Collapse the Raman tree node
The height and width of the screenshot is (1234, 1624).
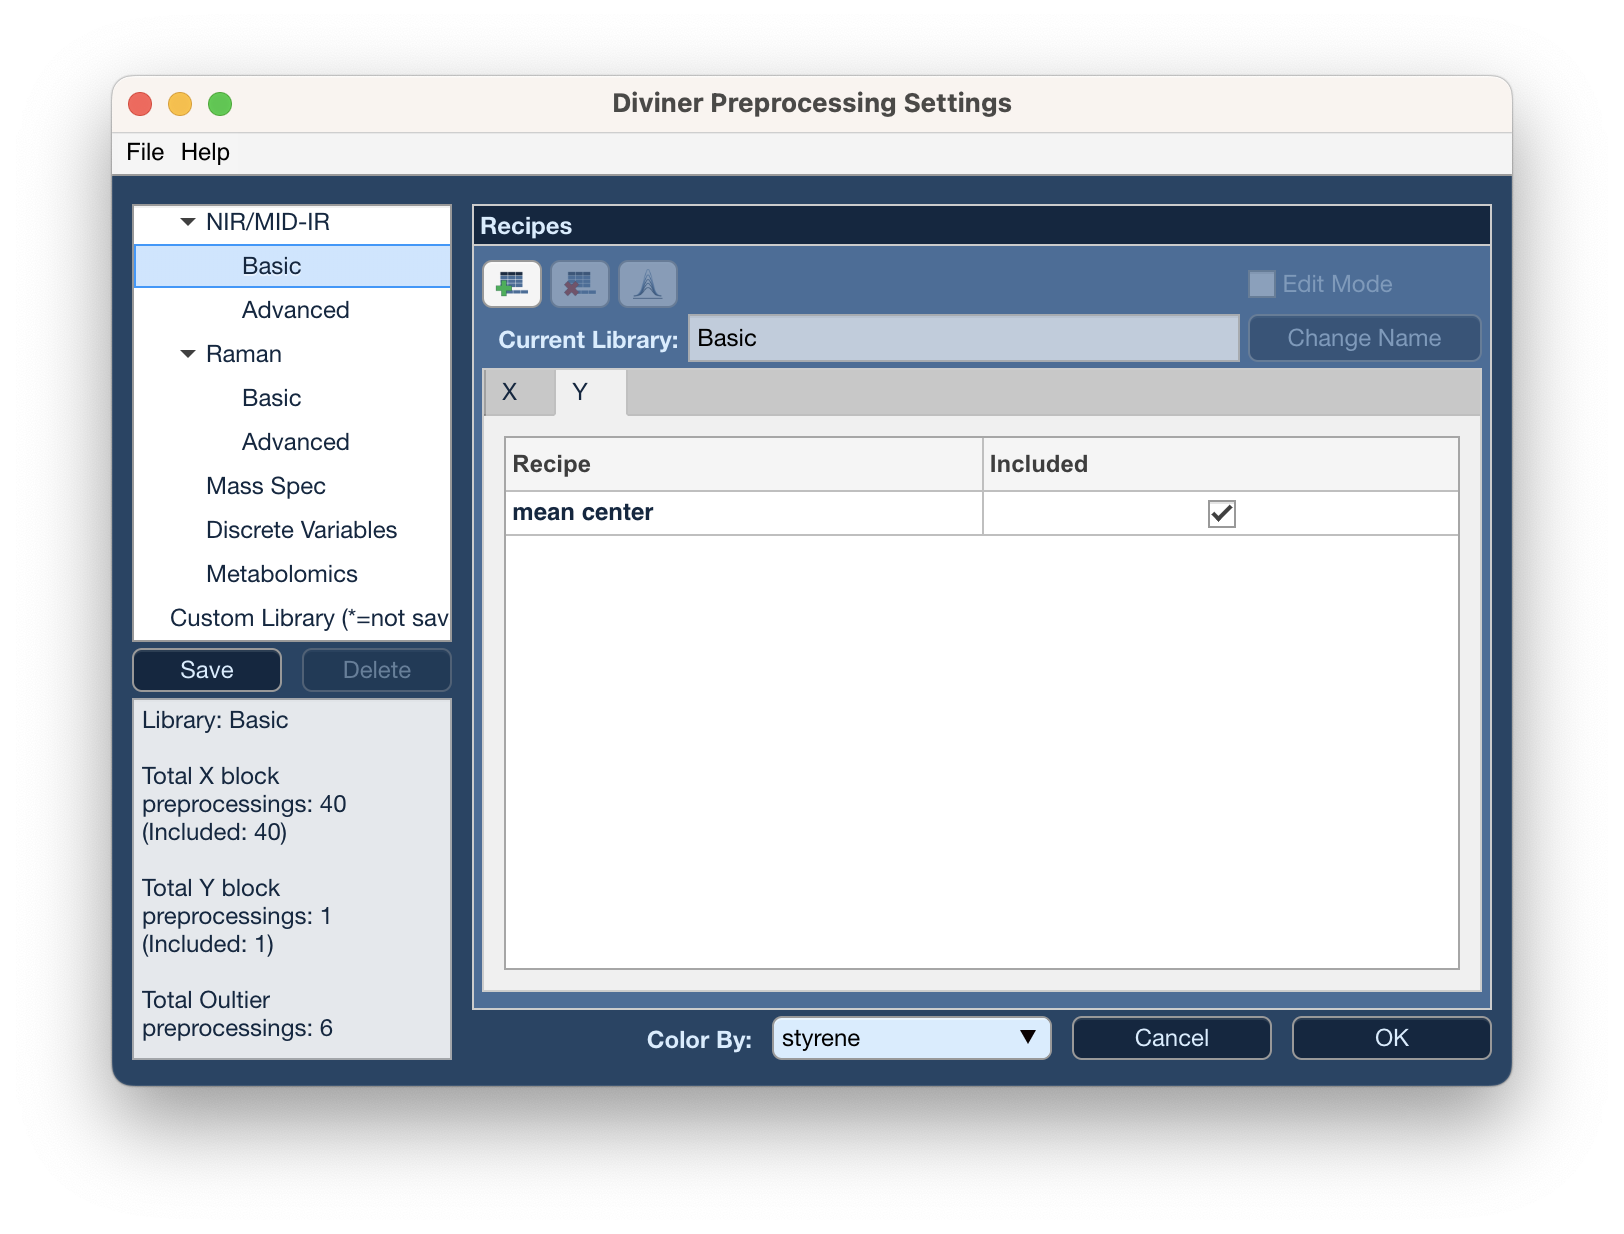(187, 354)
